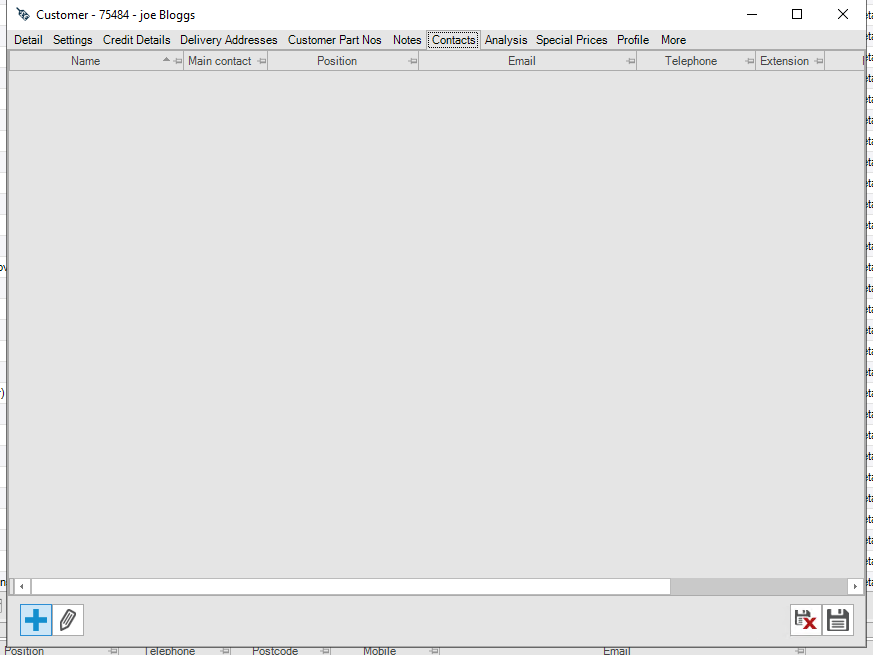Go to the Special Prices tab
873x655 pixels.
pos(571,40)
